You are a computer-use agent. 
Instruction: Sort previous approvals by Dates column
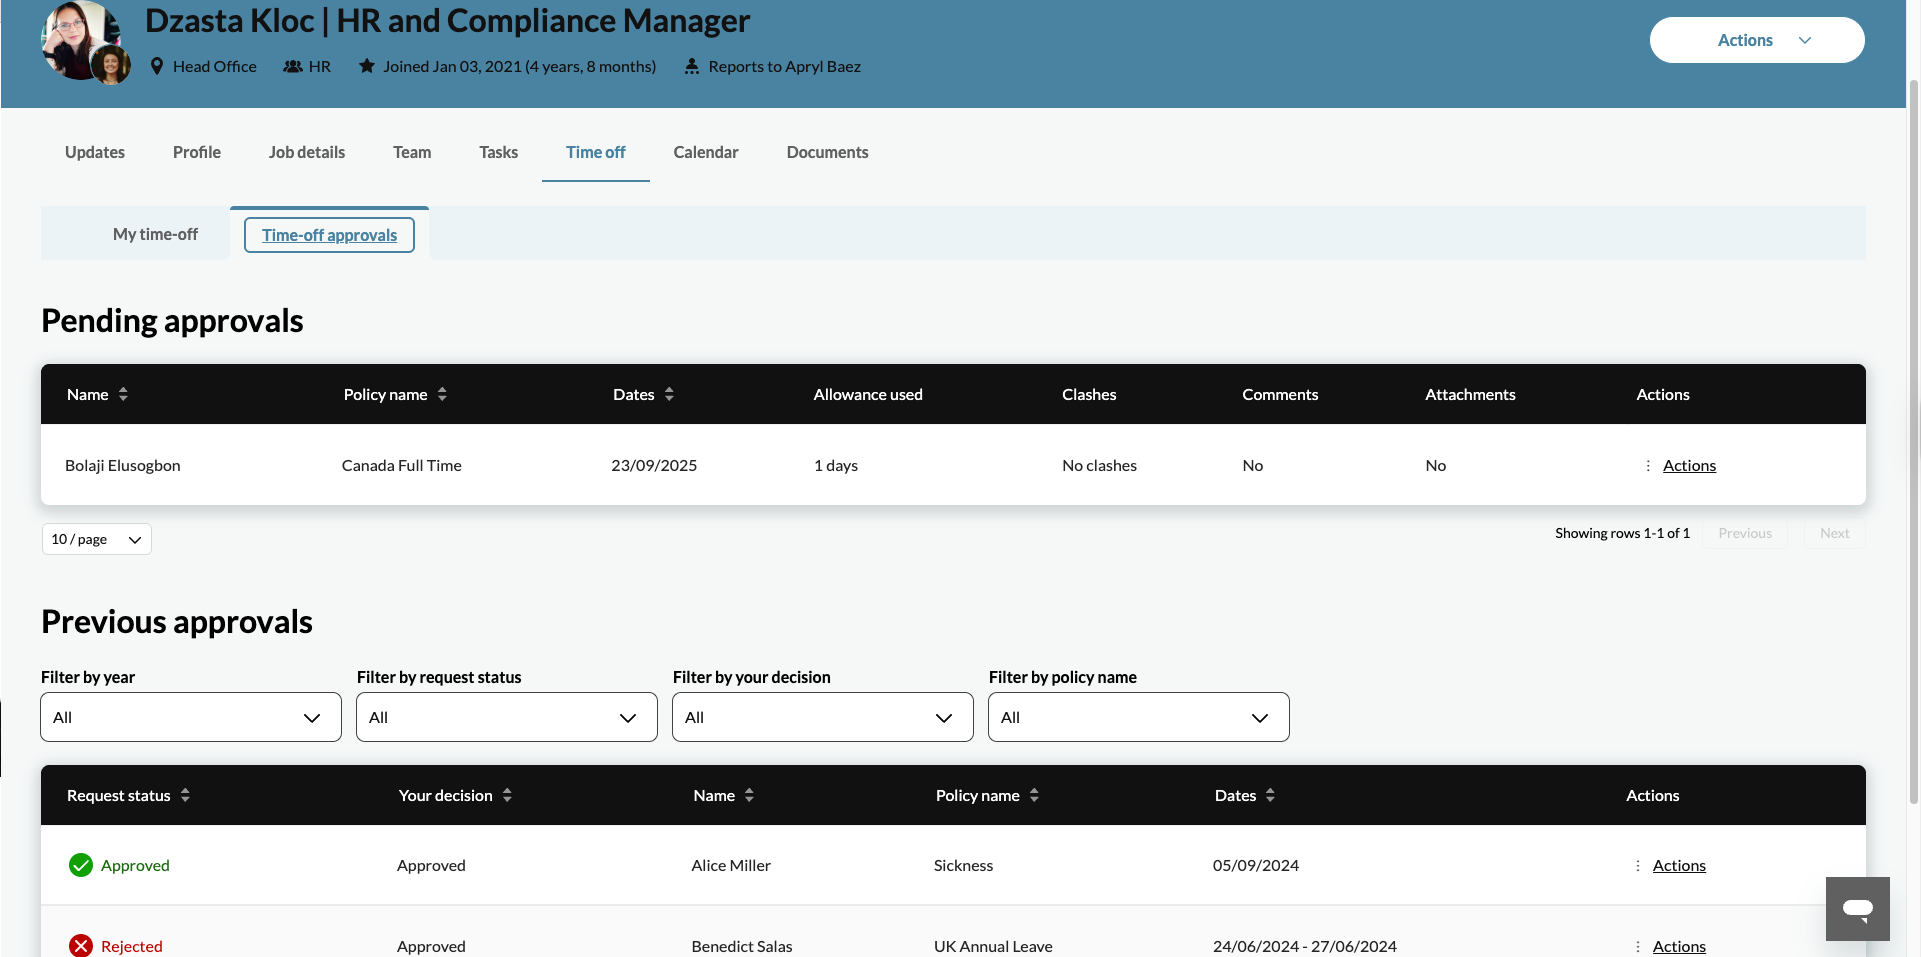tap(1270, 795)
